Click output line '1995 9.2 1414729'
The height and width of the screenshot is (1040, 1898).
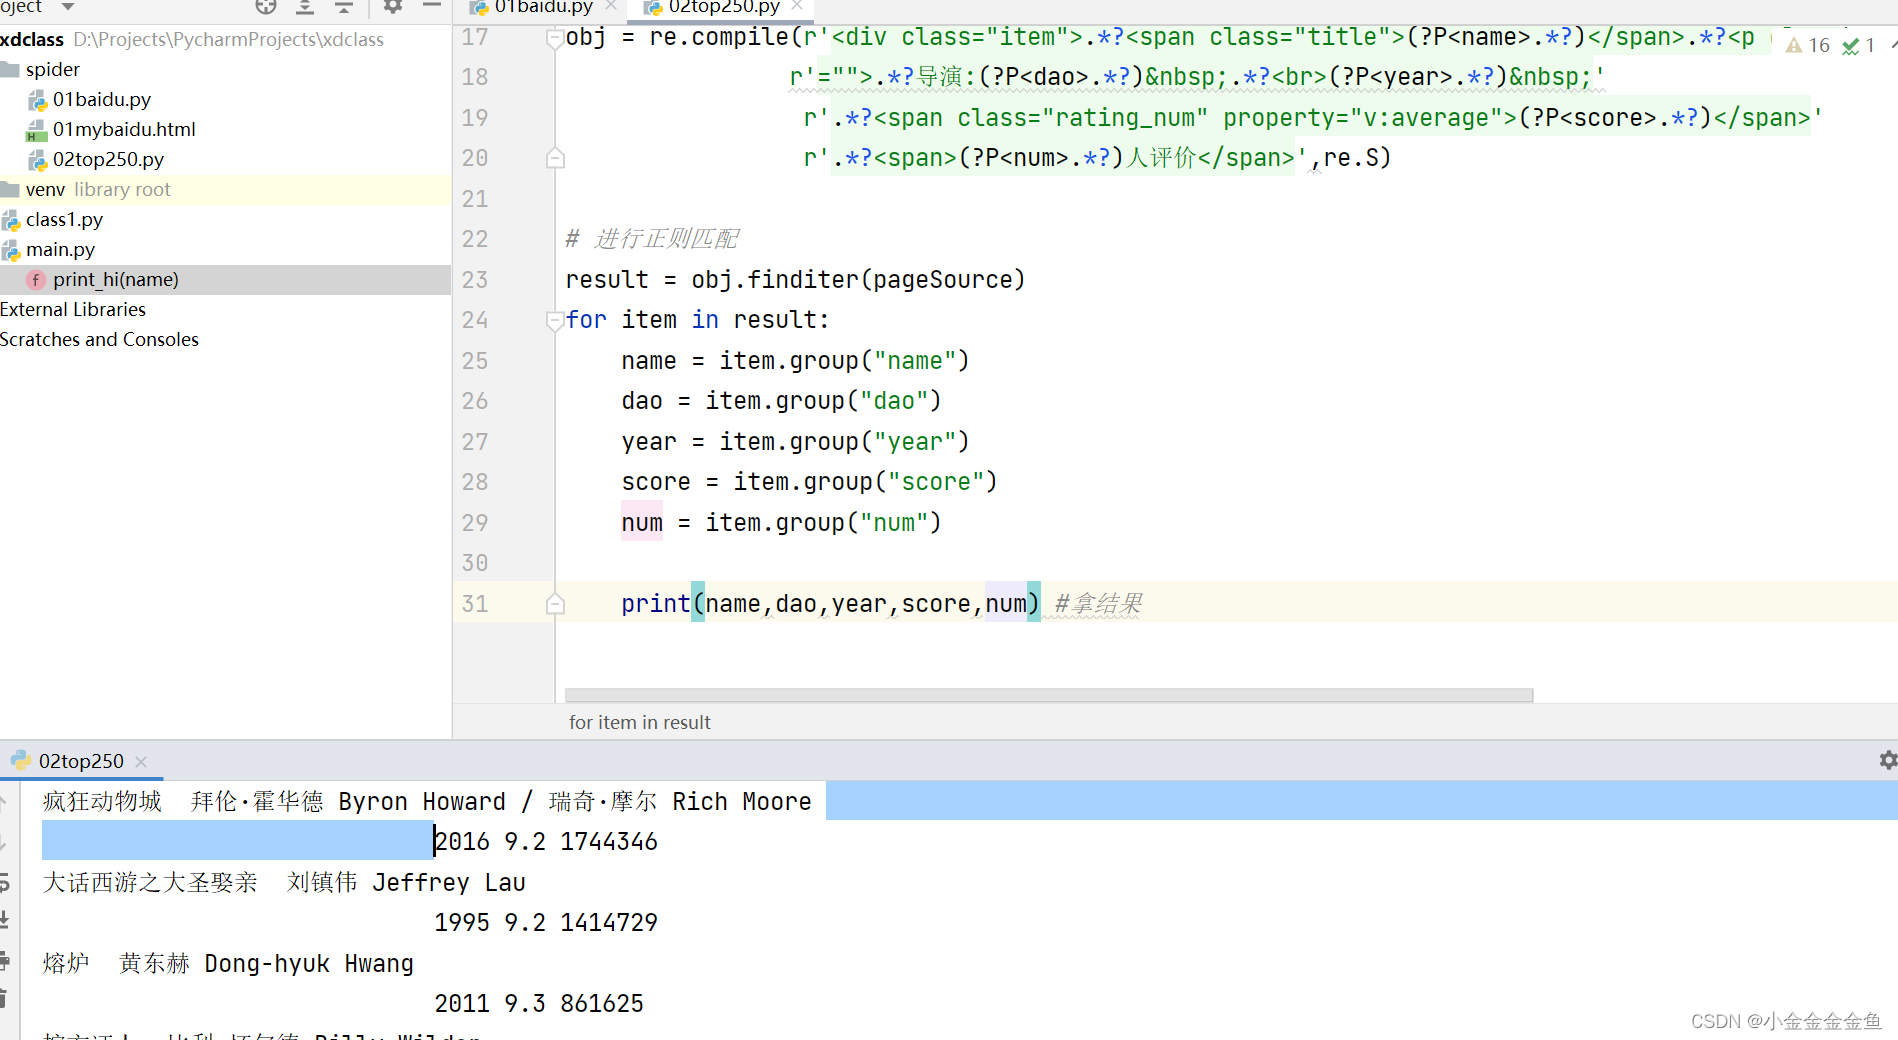546,923
